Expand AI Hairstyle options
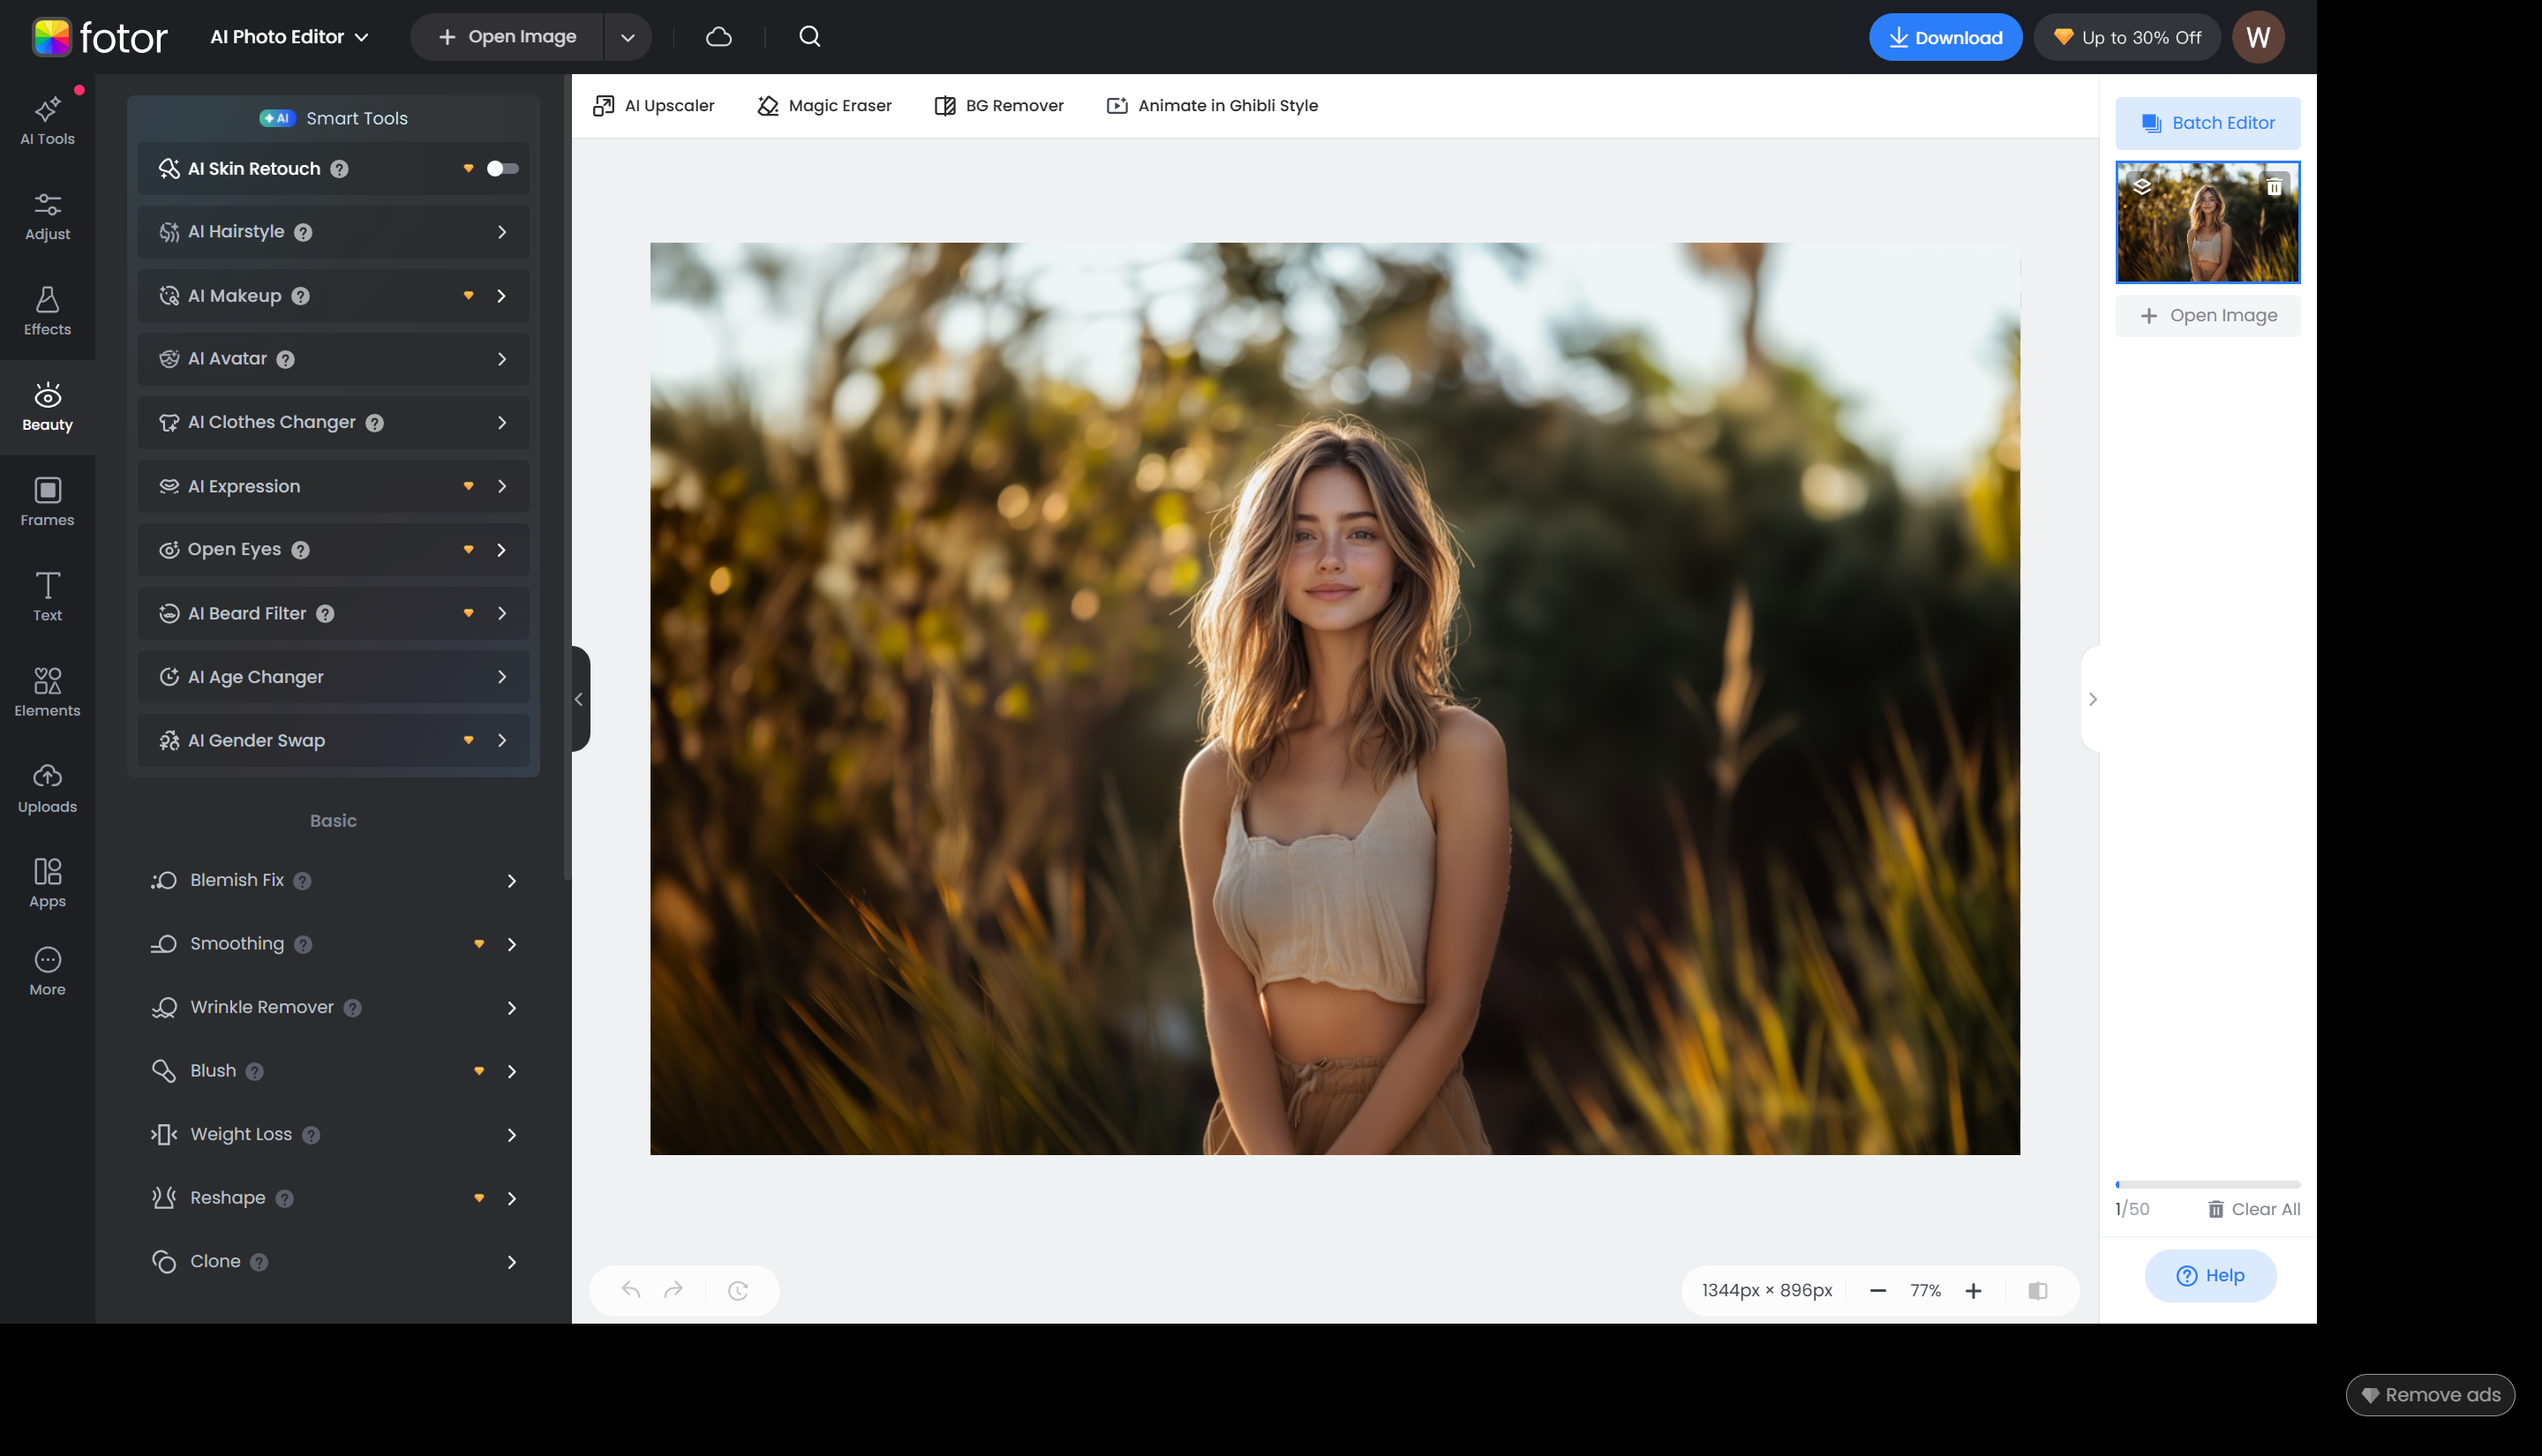 pos(502,232)
